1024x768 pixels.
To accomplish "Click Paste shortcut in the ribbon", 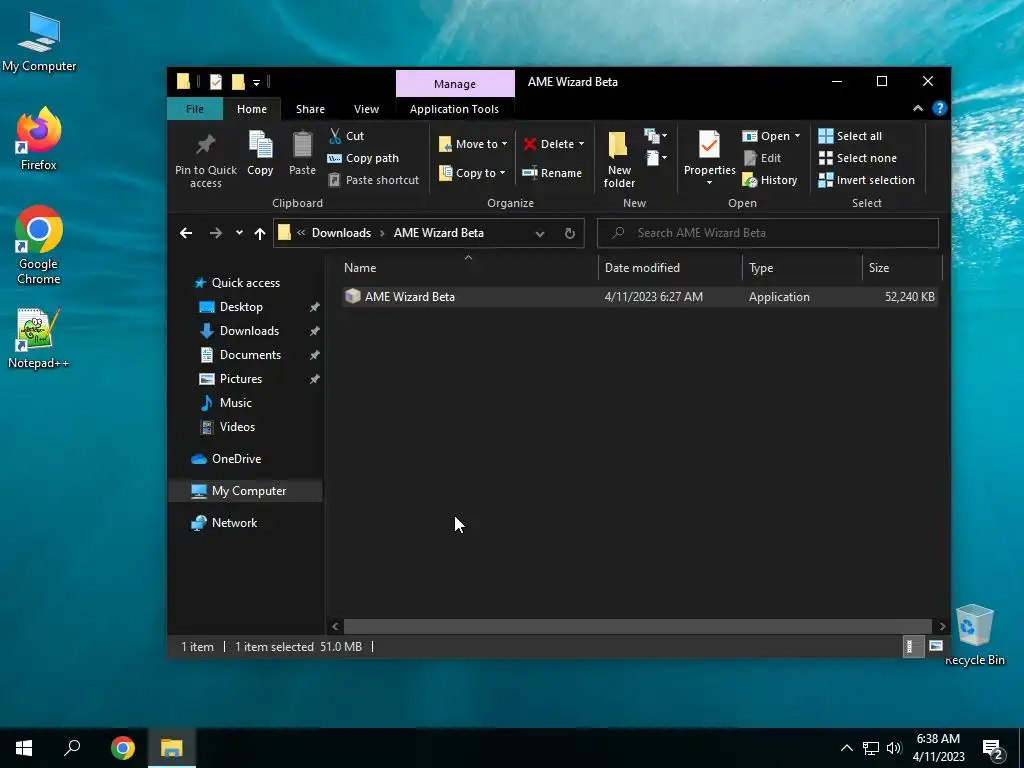I will pyautogui.click(x=374, y=180).
